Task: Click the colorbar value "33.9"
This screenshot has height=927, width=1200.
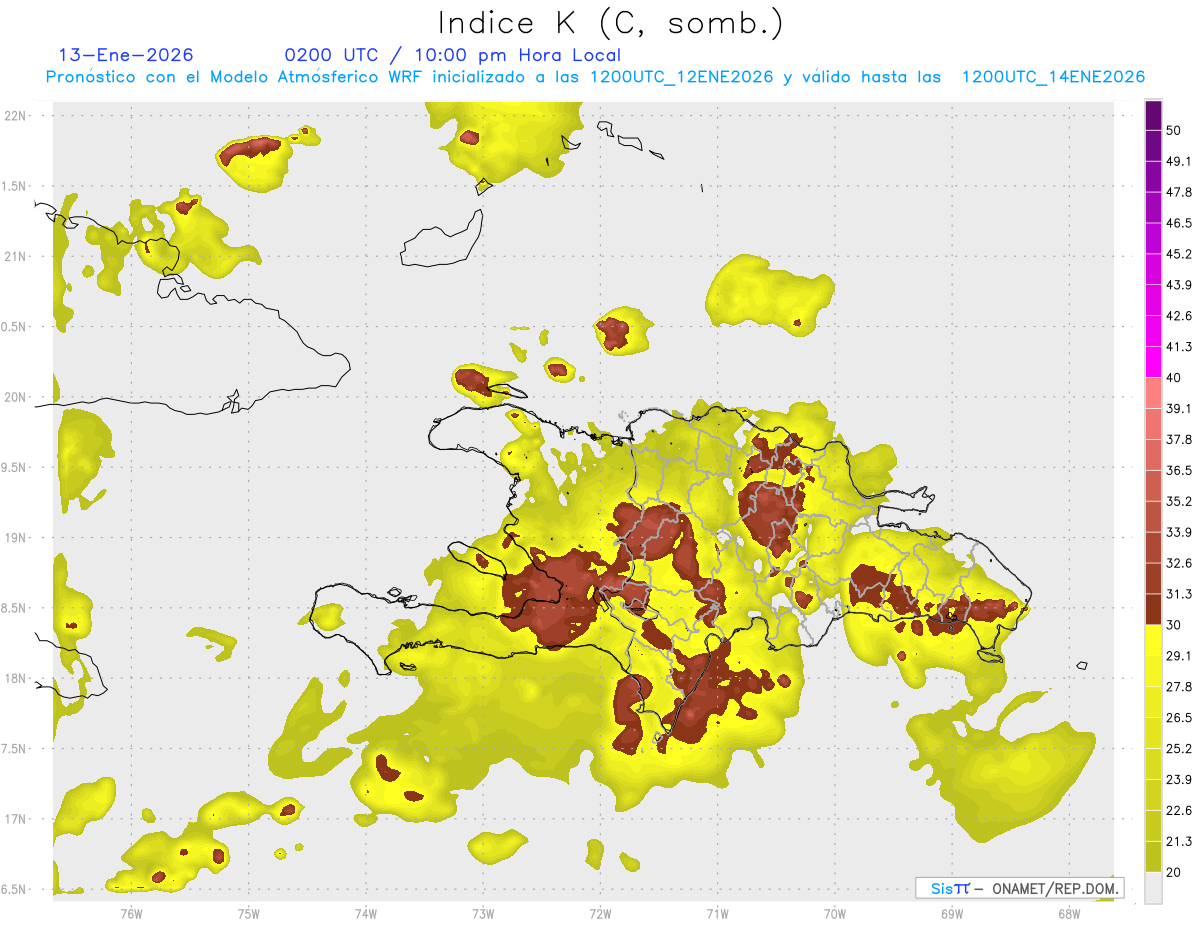Action: coord(1179,532)
